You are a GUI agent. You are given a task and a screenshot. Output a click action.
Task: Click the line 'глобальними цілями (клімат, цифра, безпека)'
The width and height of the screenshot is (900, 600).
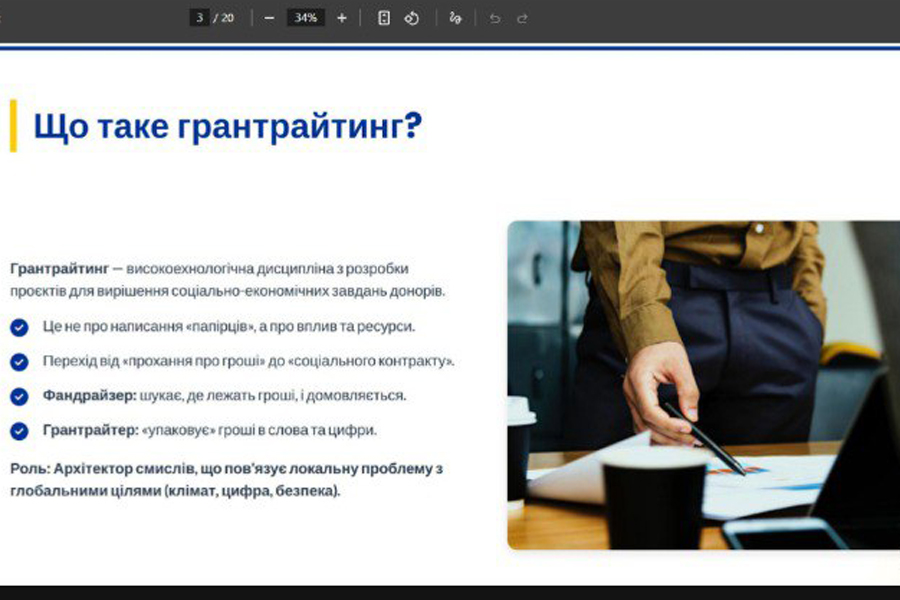click(175, 491)
